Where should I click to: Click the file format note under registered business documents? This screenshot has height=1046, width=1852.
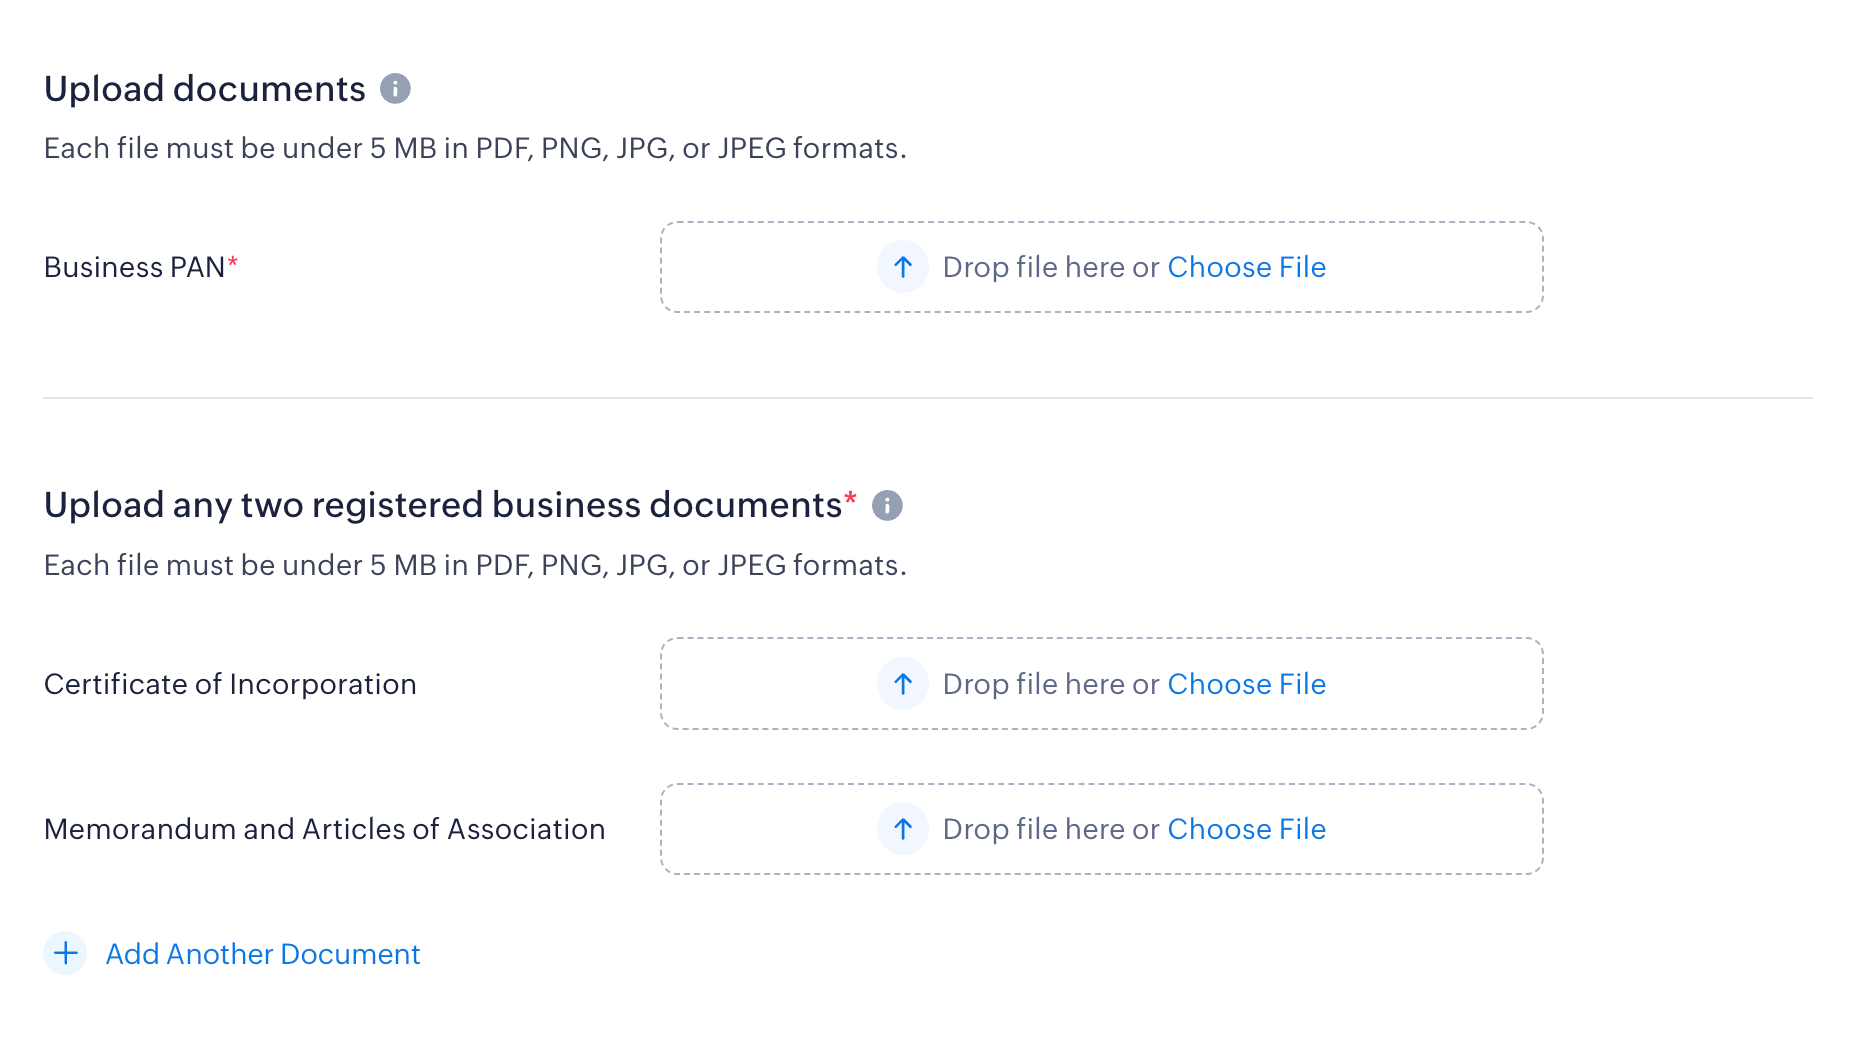click(475, 565)
